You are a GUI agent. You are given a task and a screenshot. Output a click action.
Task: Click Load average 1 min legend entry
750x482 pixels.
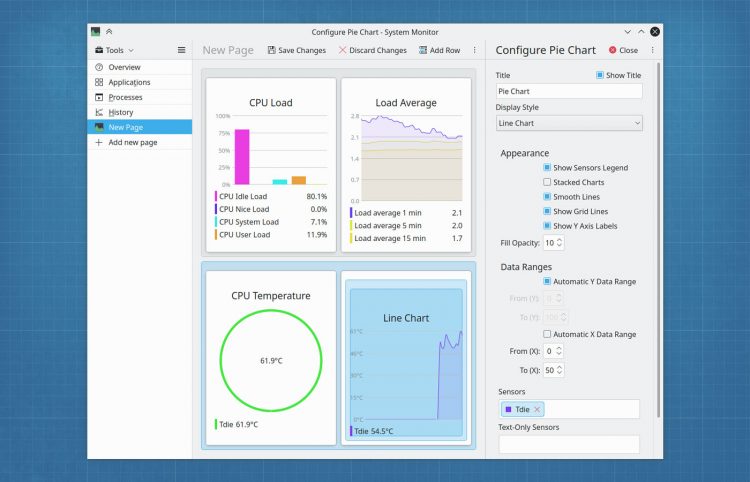click(406, 213)
